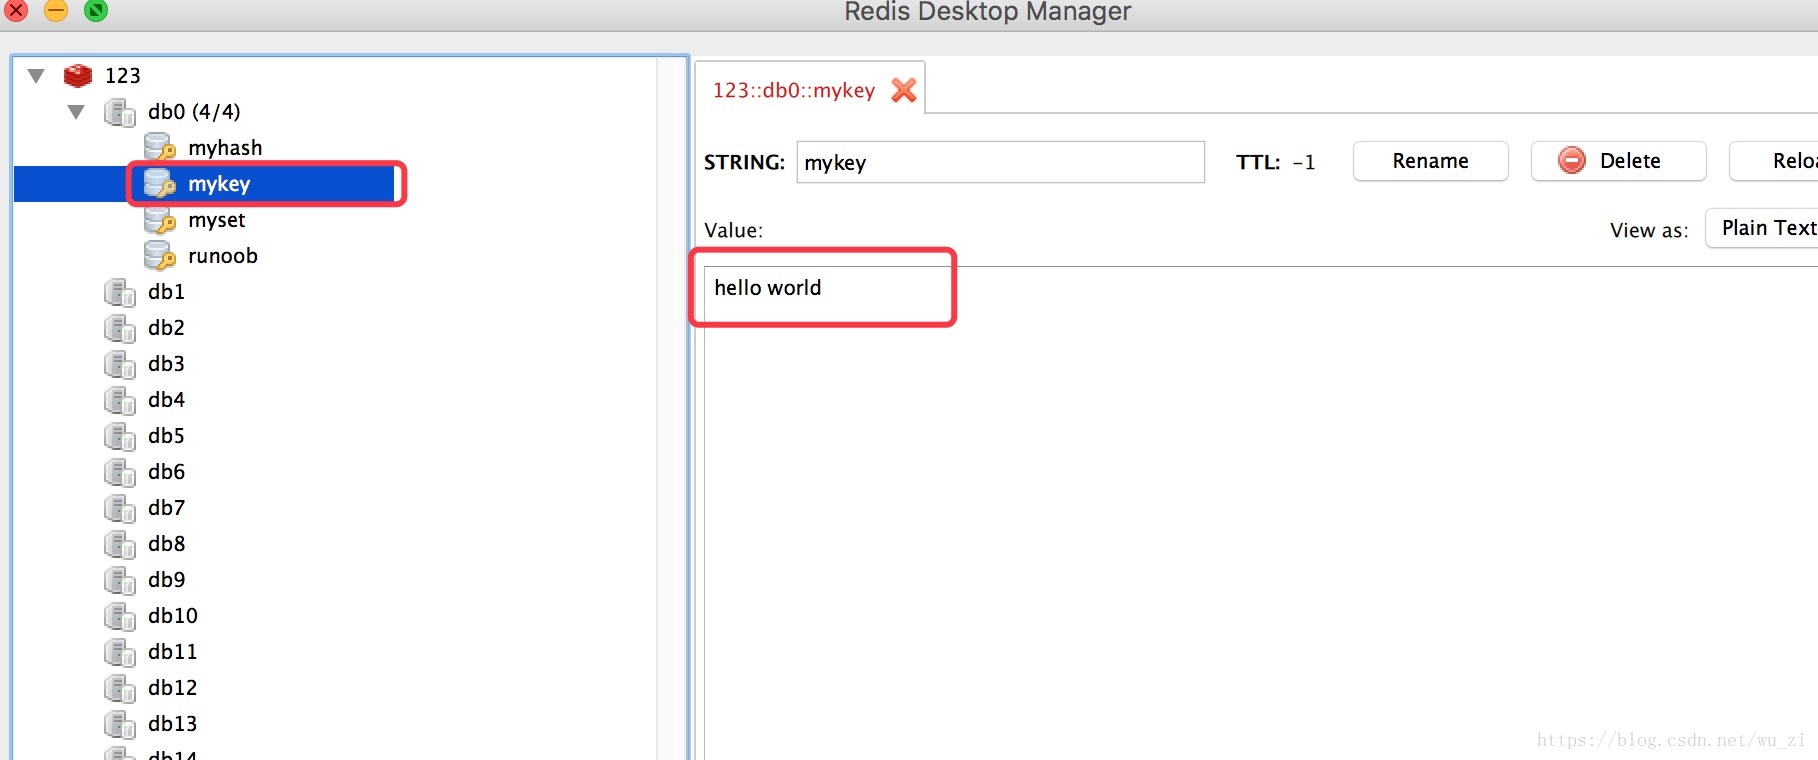Click the STRING: type label
This screenshot has height=760, width=1818.
click(x=744, y=162)
